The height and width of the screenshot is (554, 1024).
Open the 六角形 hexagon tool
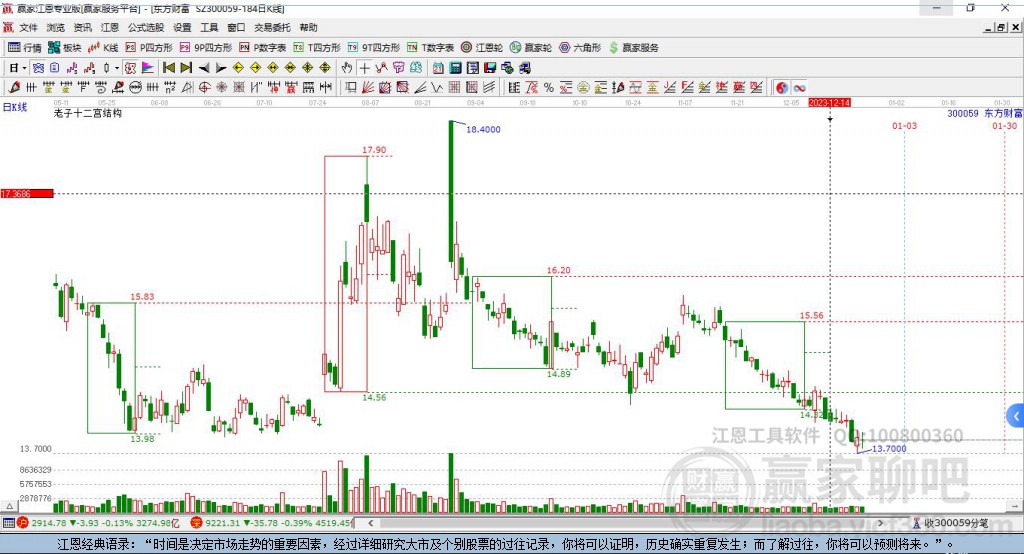[580, 48]
